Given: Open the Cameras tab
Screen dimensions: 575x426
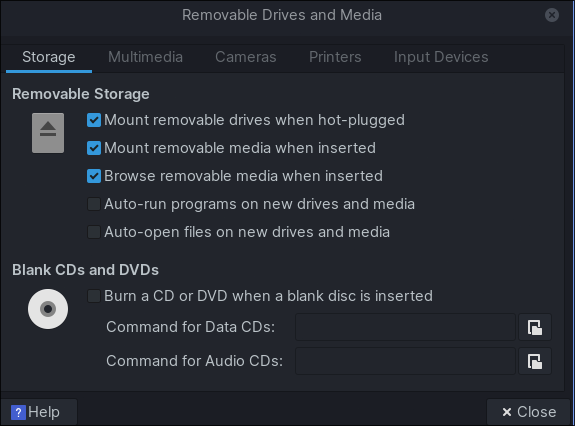Looking at the screenshot, I should pos(246,57).
